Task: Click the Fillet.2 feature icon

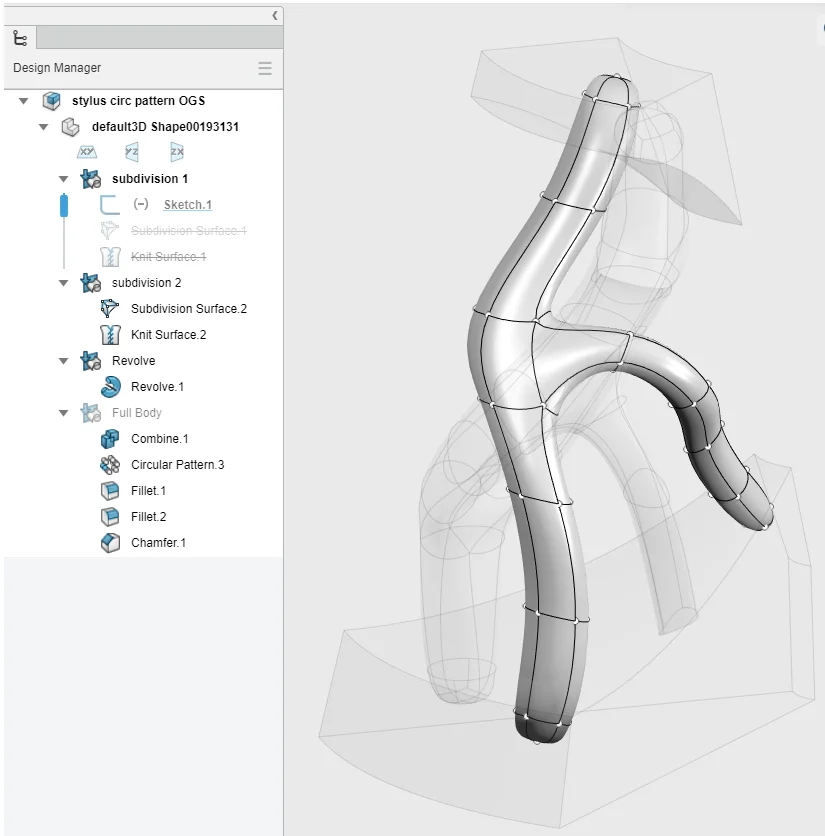Action: point(110,517)
